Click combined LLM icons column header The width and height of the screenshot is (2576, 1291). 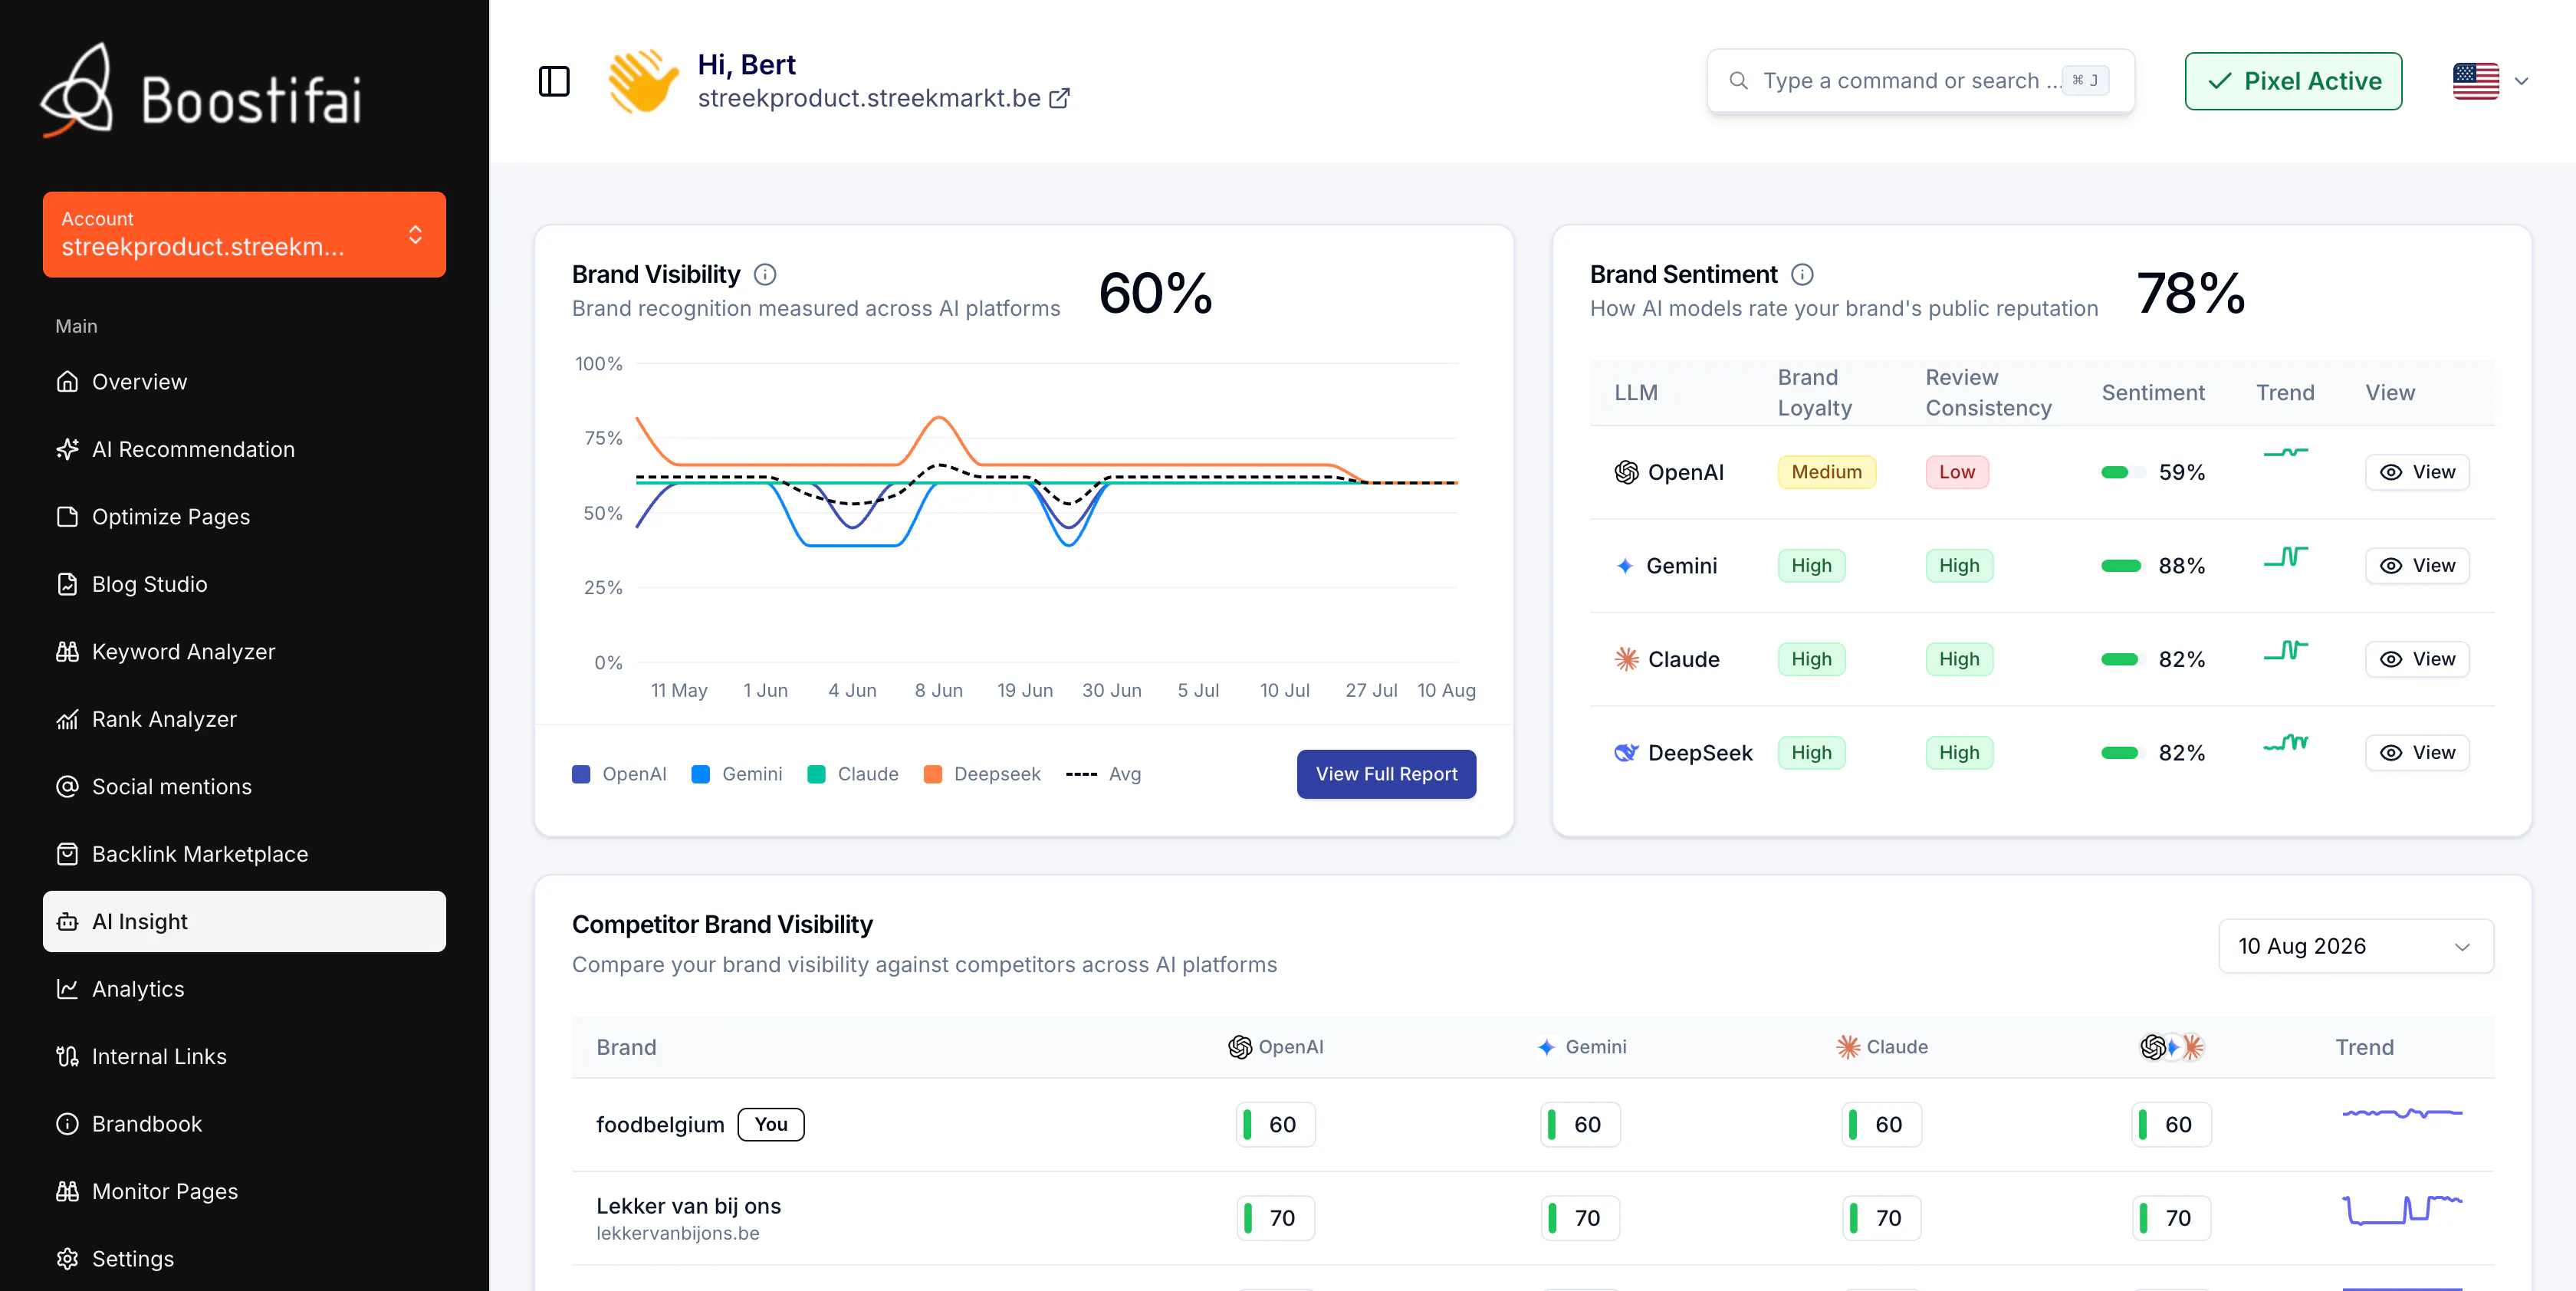click(x=2172, y=1047)
